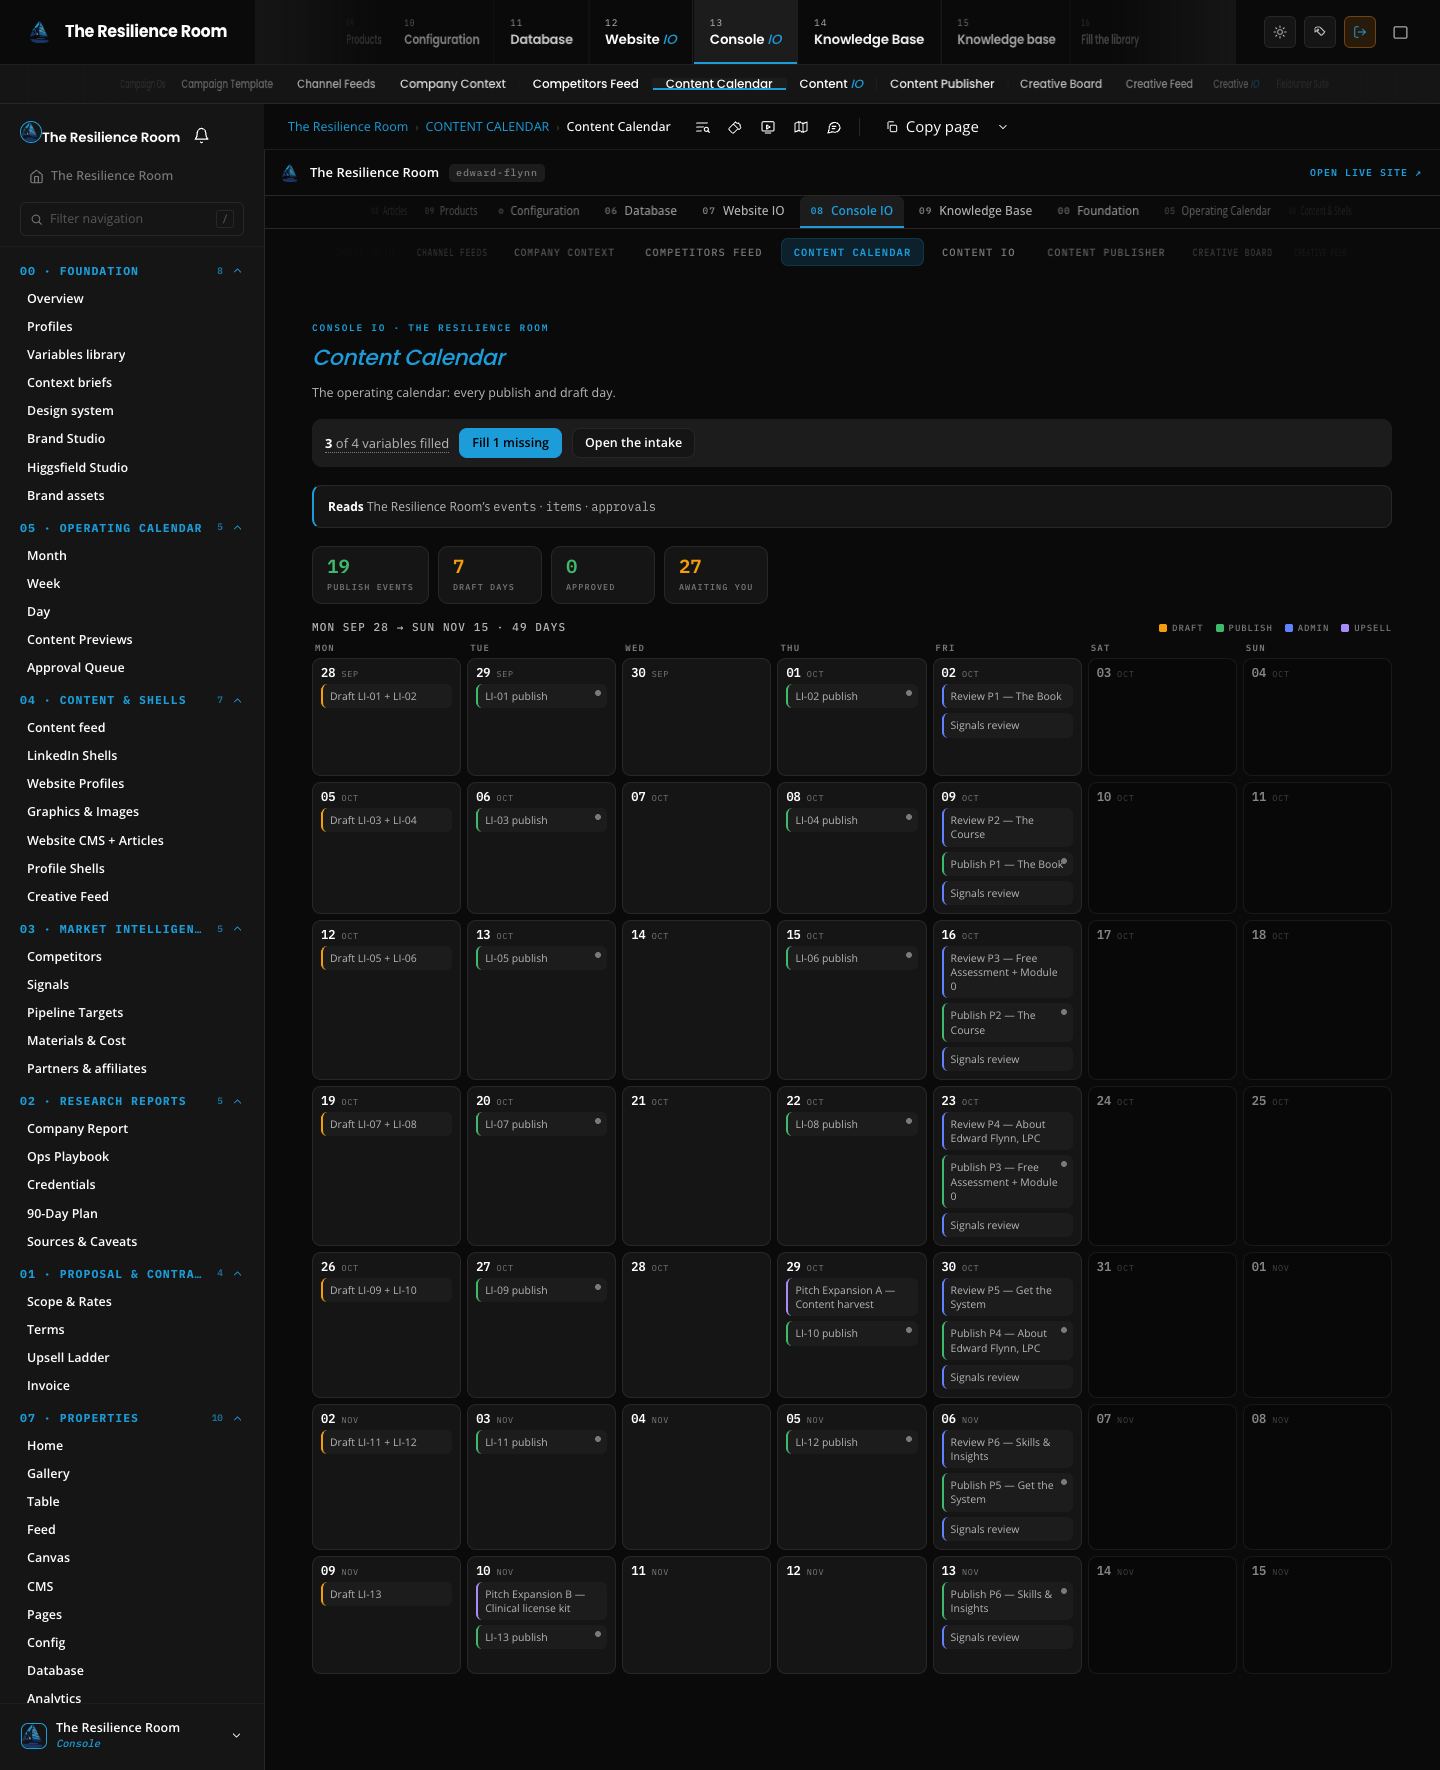Click the diamond tag icon in toolbar

[x=735, y=127]
